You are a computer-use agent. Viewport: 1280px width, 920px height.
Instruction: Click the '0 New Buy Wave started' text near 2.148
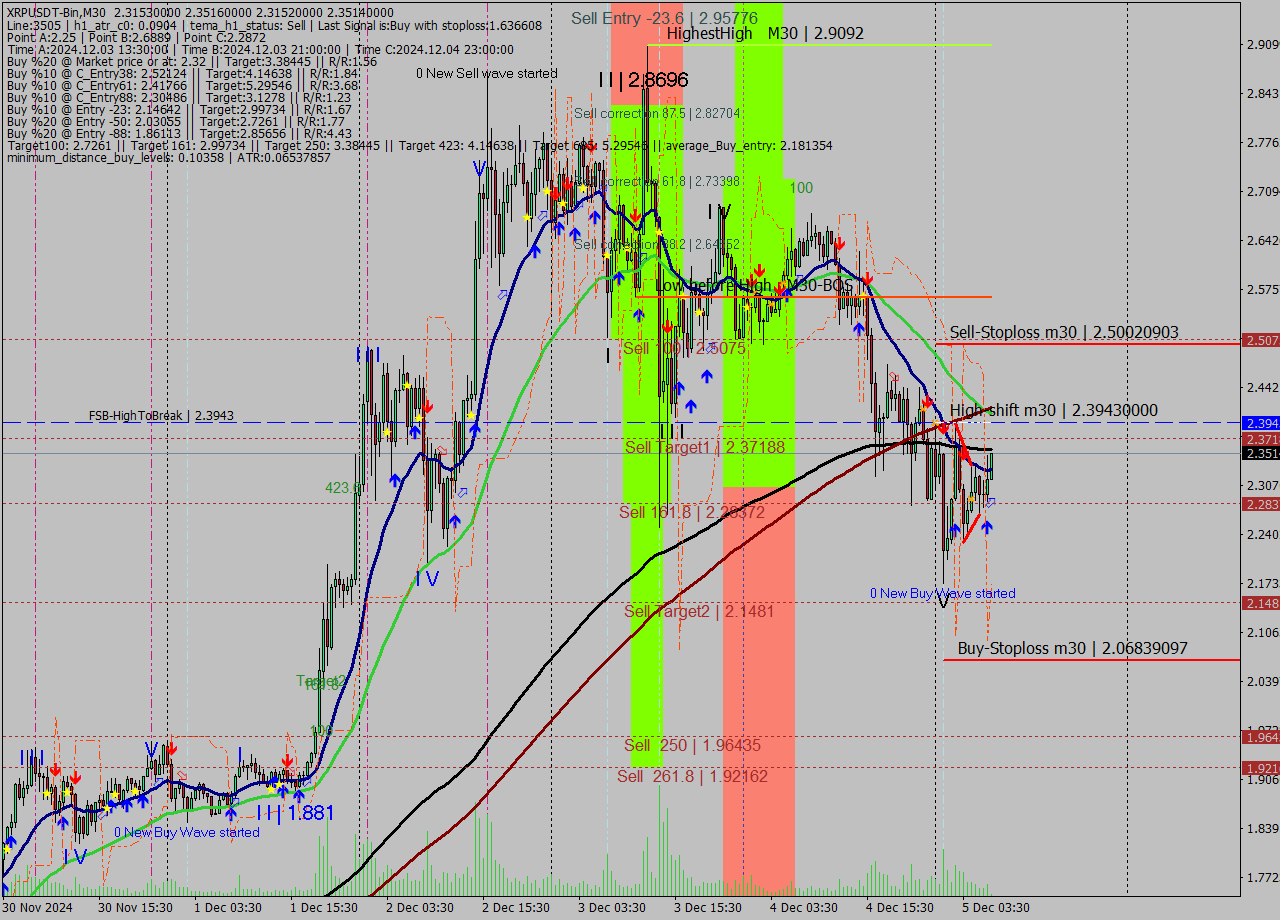point(942,593)
